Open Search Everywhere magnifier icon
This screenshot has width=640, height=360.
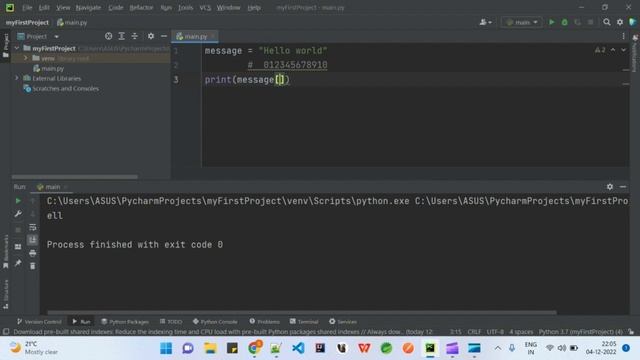click(x=607, y=22)
